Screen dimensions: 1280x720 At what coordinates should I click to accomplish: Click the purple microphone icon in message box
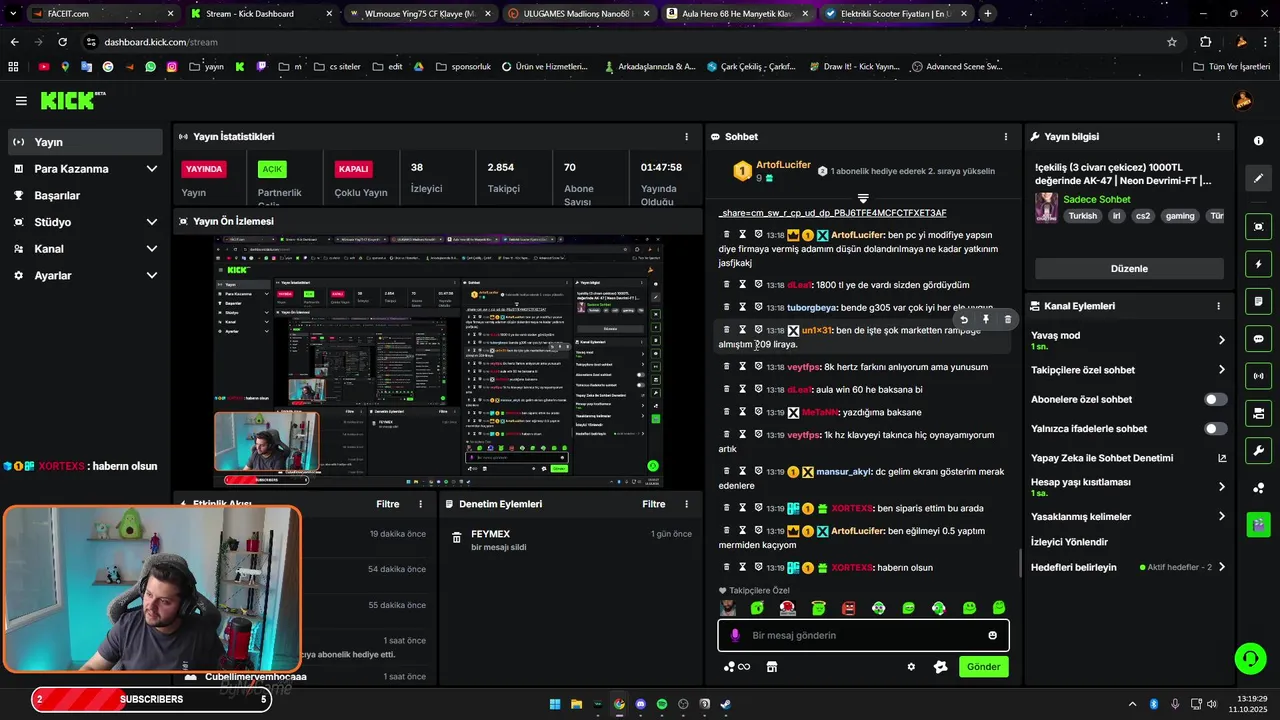(x=735, y=635)
